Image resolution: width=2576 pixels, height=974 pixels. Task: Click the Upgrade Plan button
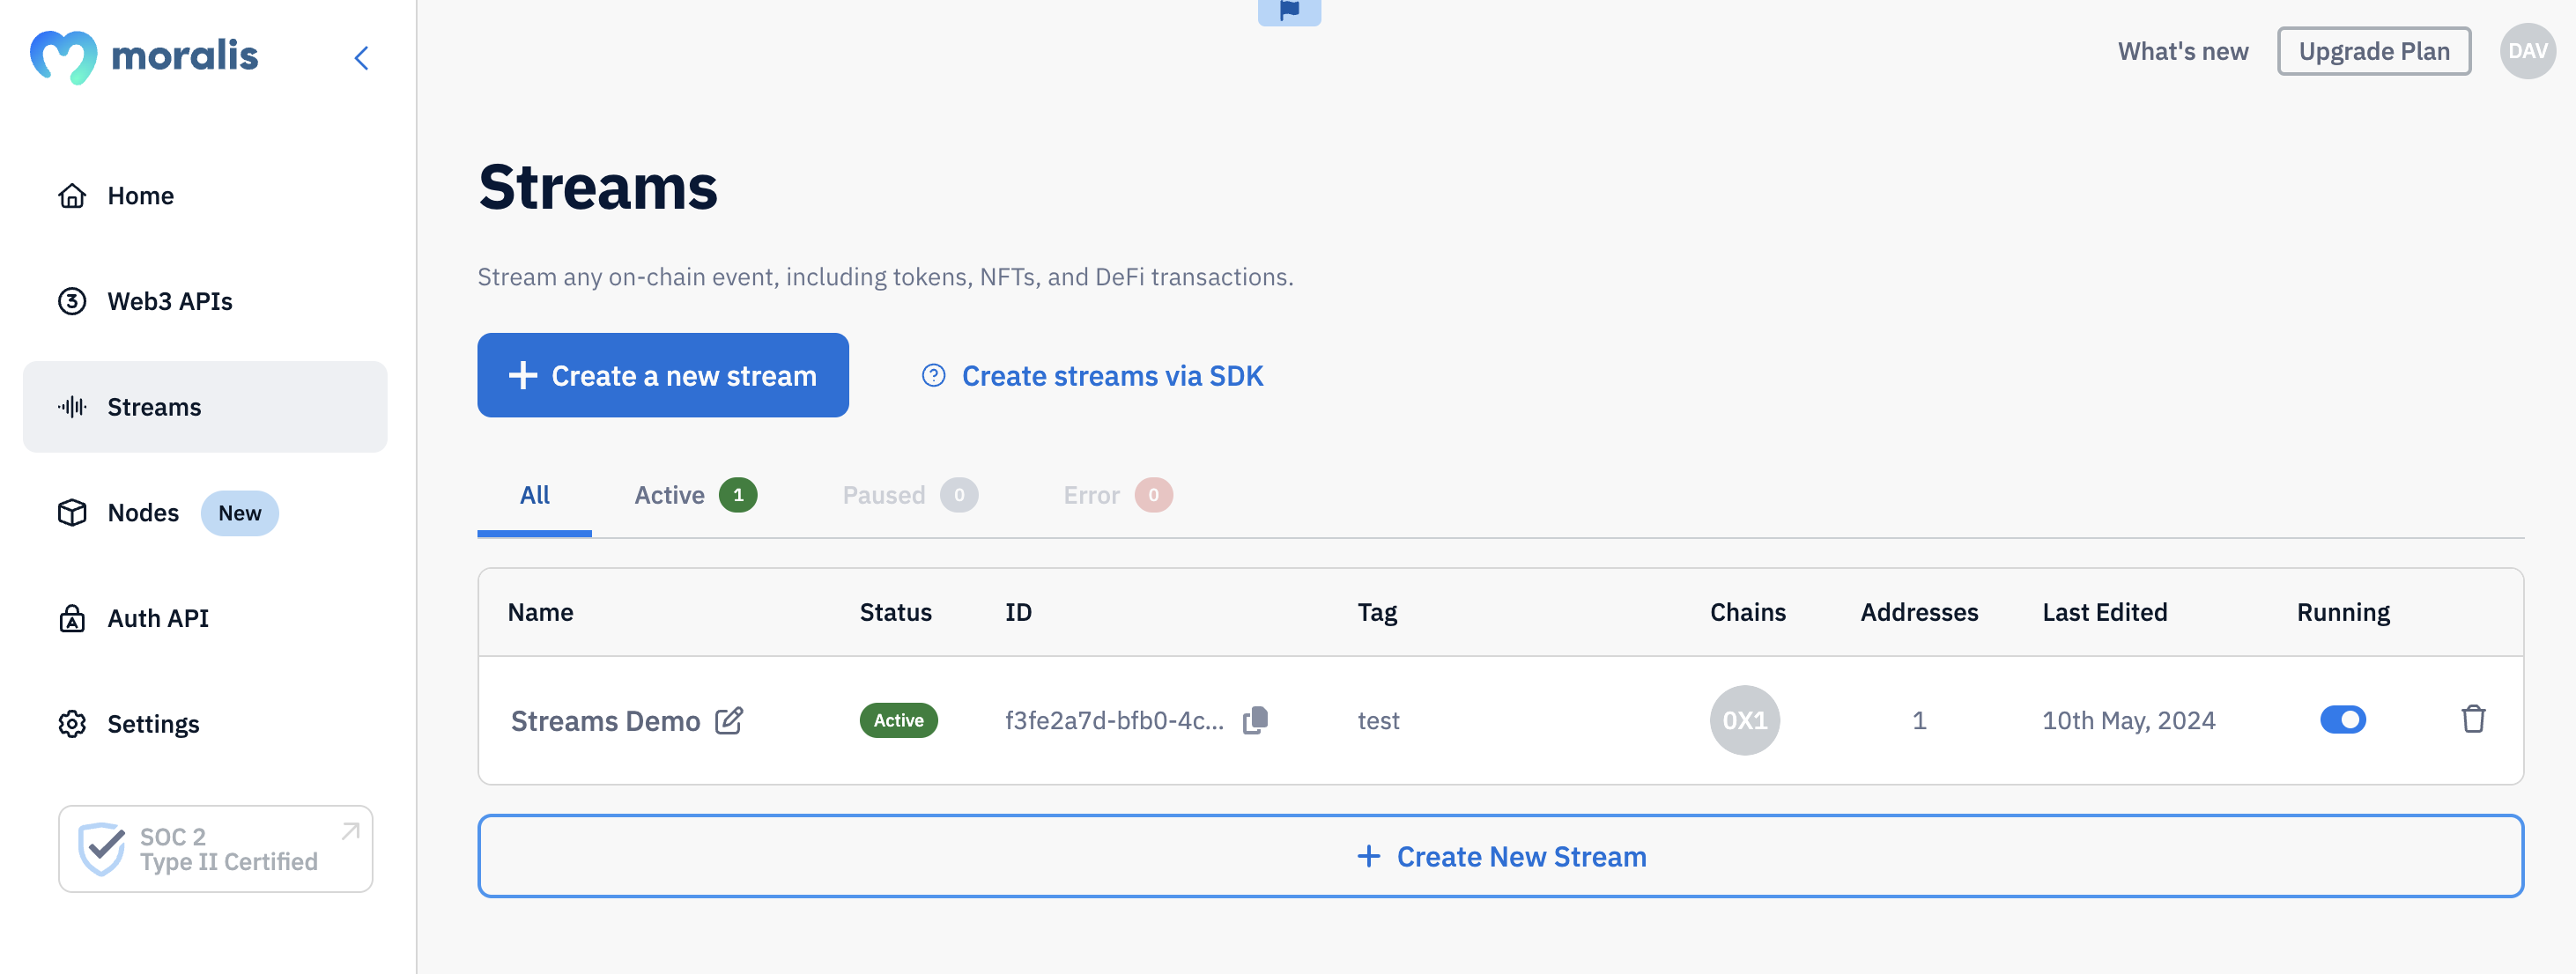click(2373, 51)
